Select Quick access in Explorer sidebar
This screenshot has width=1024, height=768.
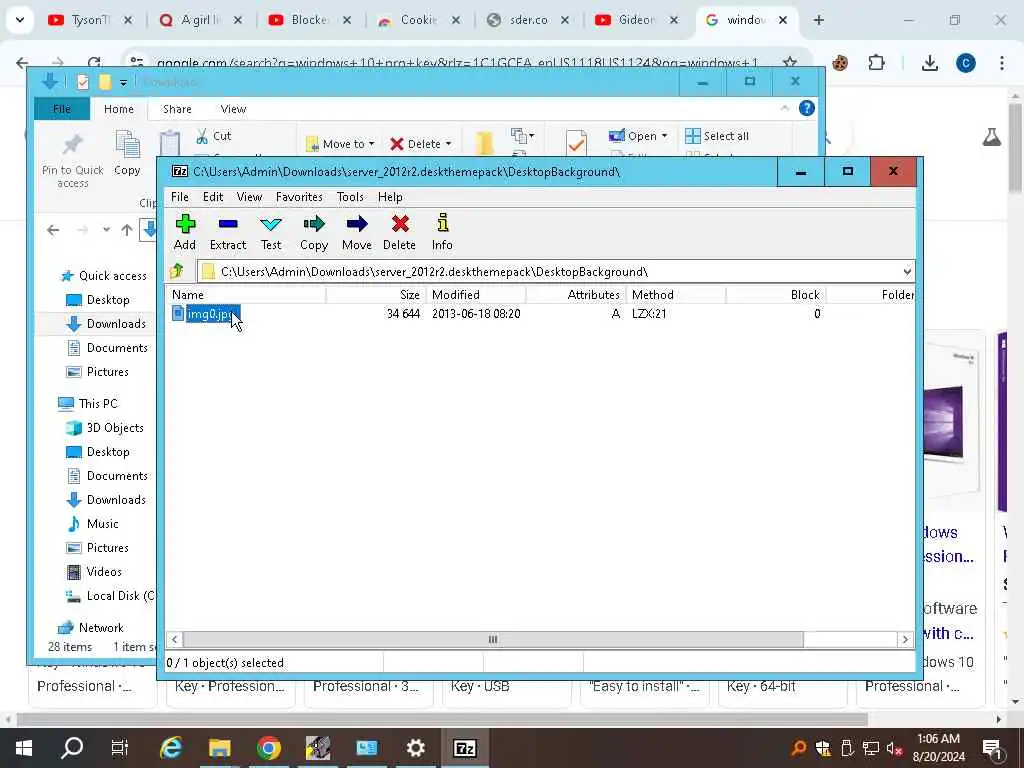point(103,276)
